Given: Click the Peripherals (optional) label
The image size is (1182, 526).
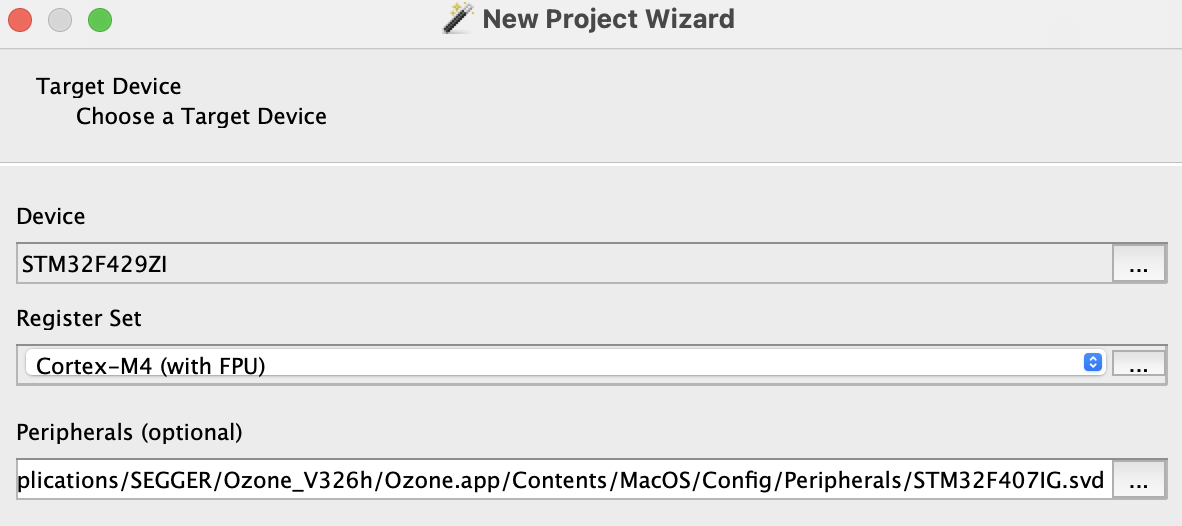Looking at the screenshot, I should [x=130, y=433].
